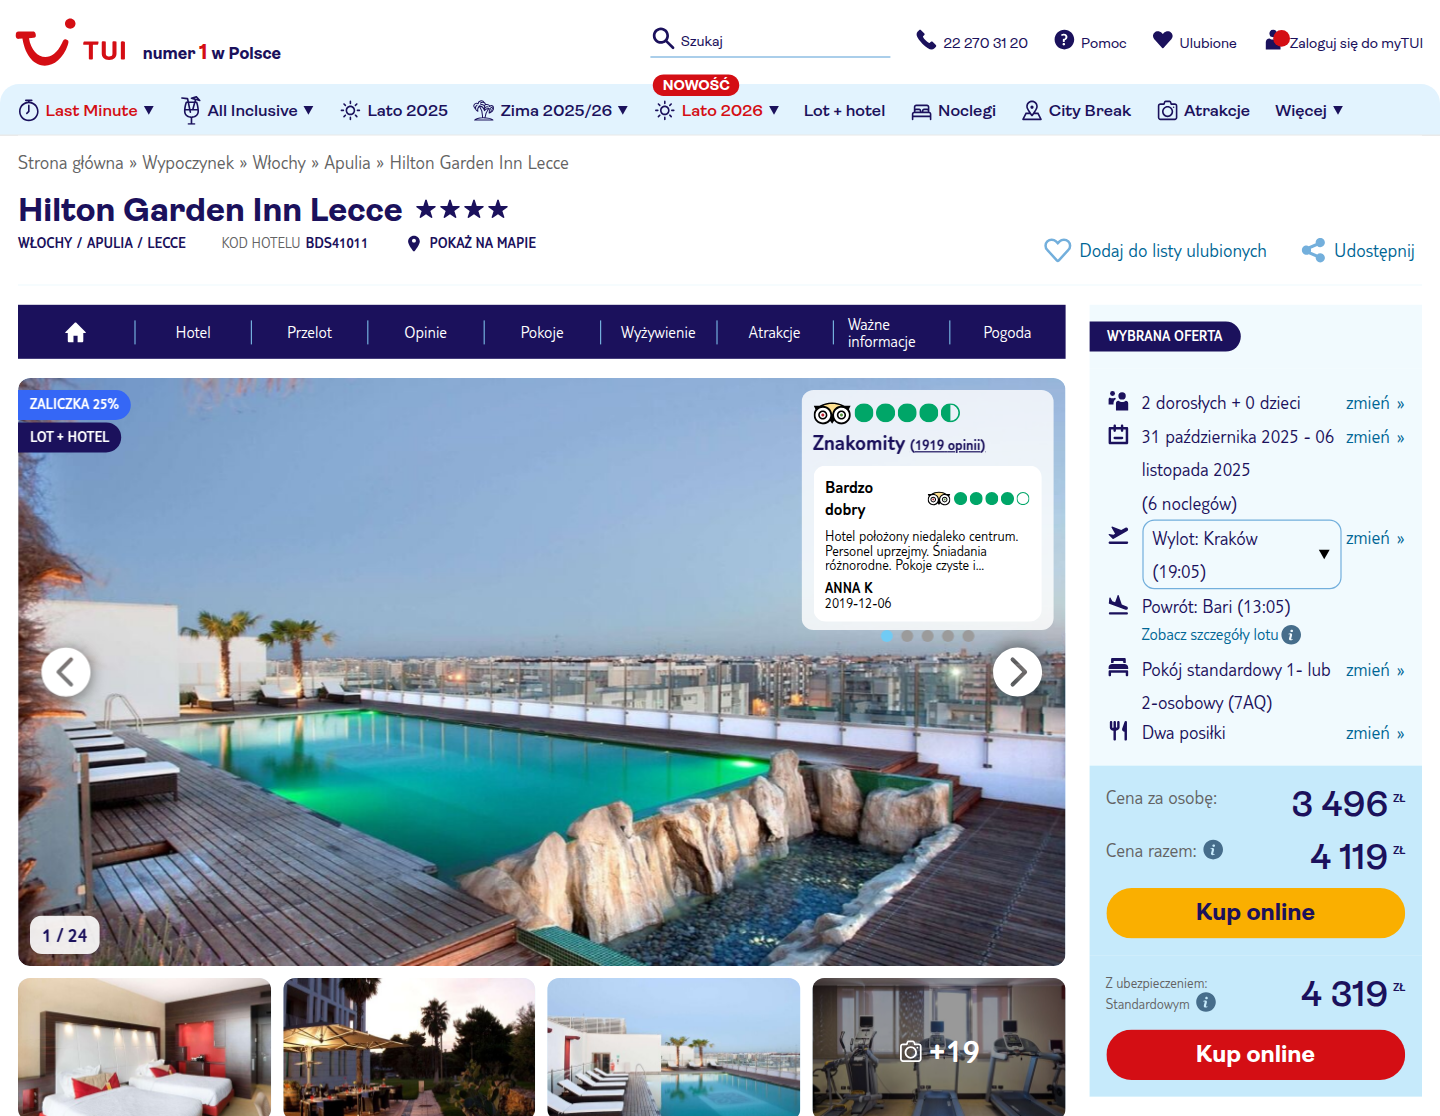Open the home icon tab in hotel menu
1440x1116 pixels.
click(75, 333)
